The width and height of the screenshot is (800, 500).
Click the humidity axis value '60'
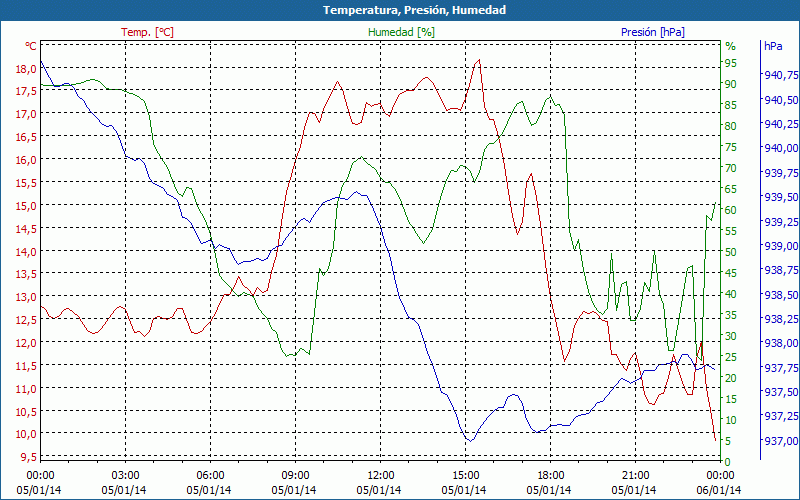[x=731, y=210]
